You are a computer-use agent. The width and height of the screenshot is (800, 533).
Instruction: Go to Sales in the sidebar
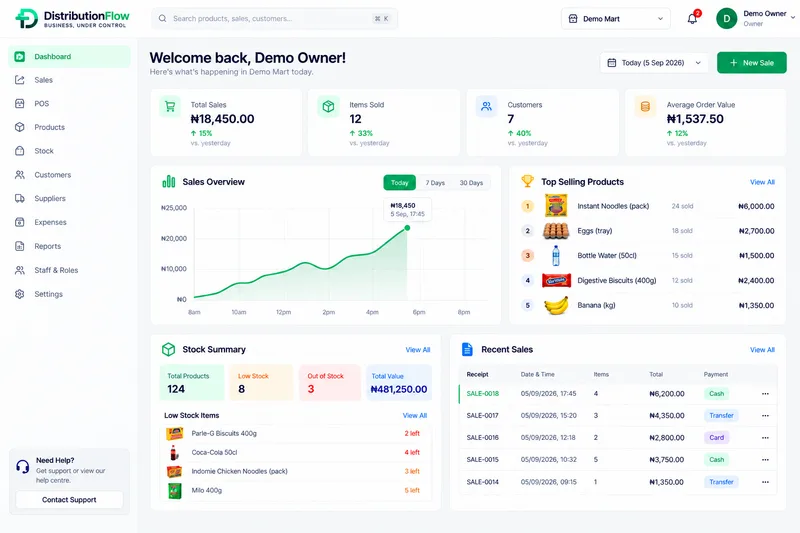[x=69, y=80]
